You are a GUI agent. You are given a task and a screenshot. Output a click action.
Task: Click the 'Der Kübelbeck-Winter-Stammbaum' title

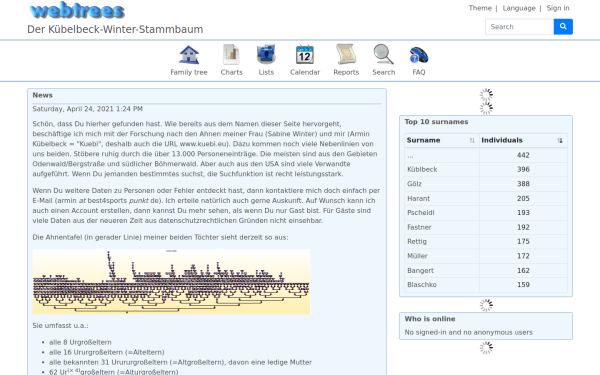(x=115, y=29)
